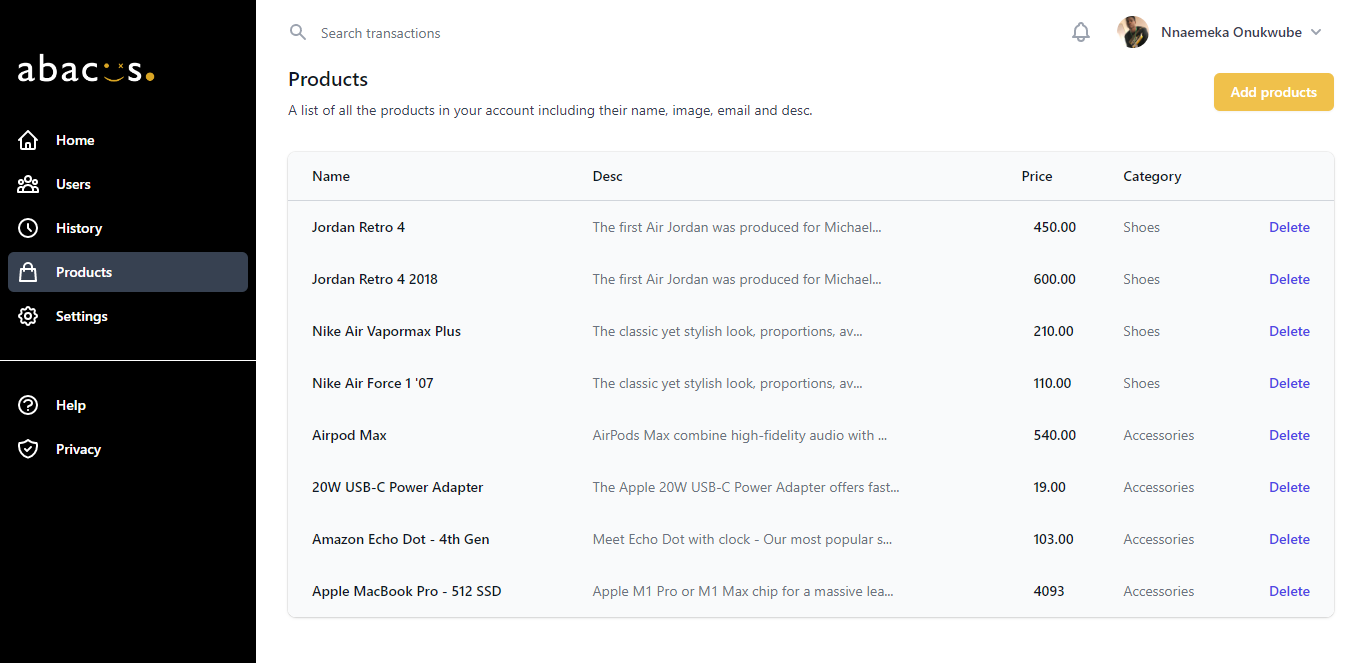1366x663 pixels.
Task: Click the Settings gear icon
Action: (x=28, y=316)
